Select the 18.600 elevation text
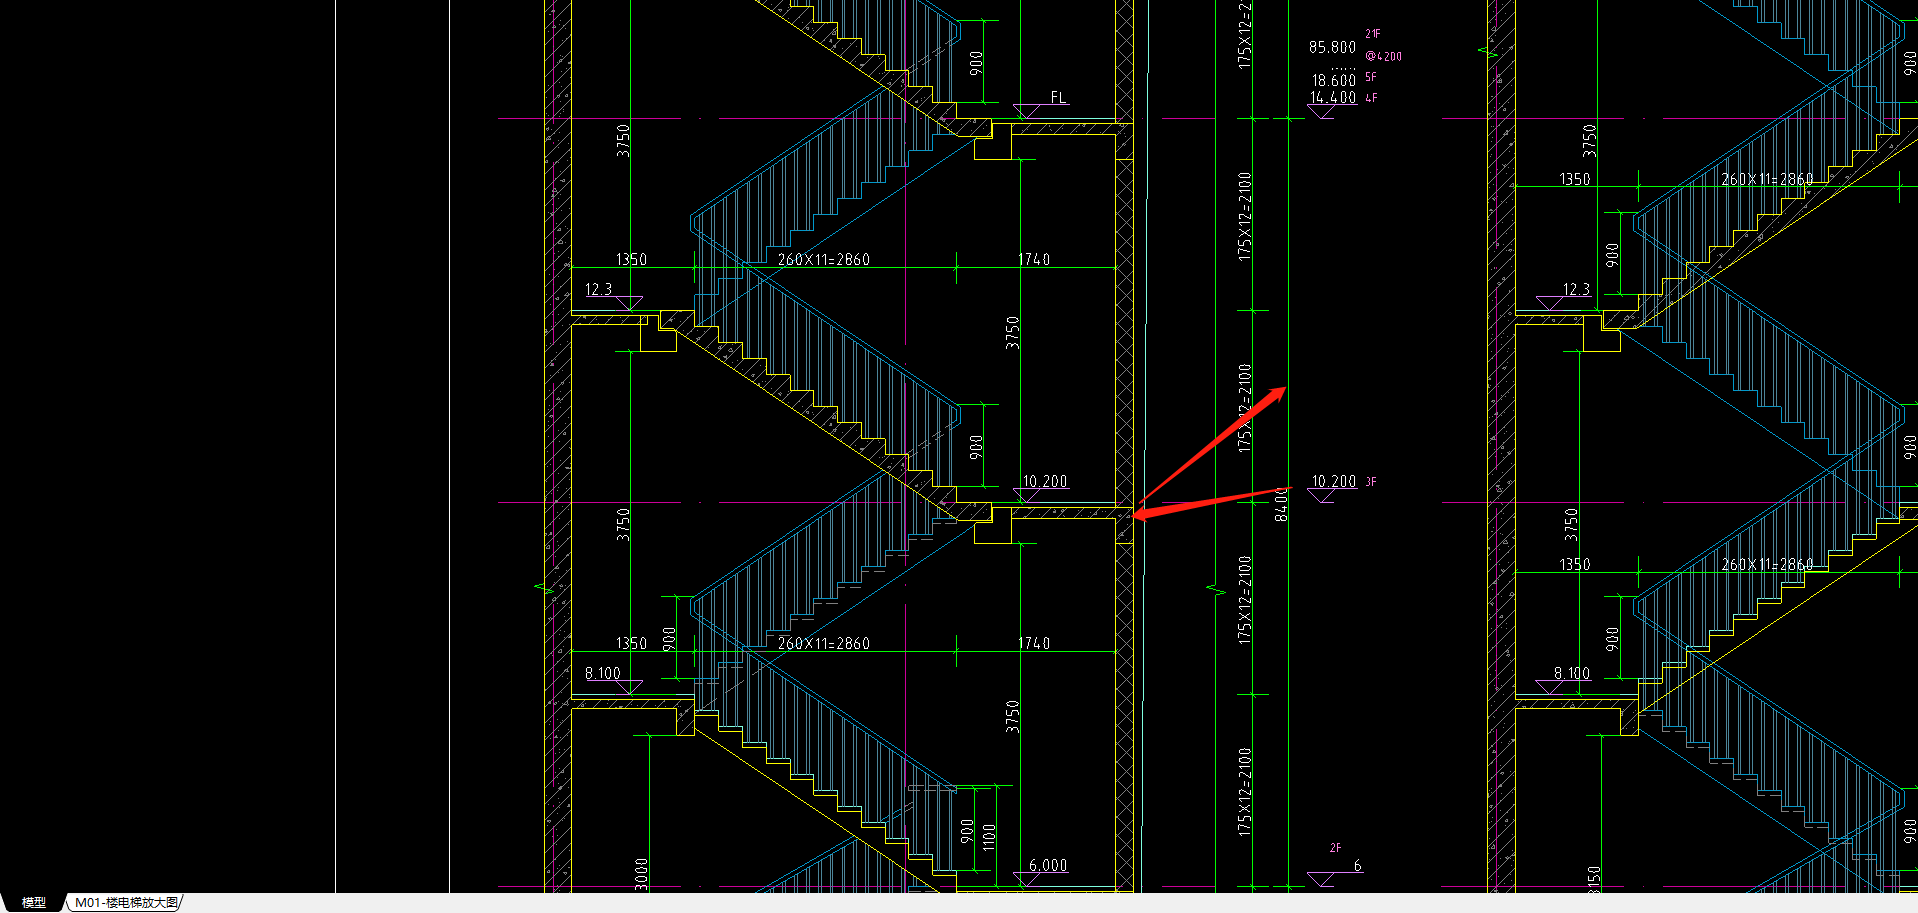This screenshot has width=1918, height=913. coord(1334,80)
